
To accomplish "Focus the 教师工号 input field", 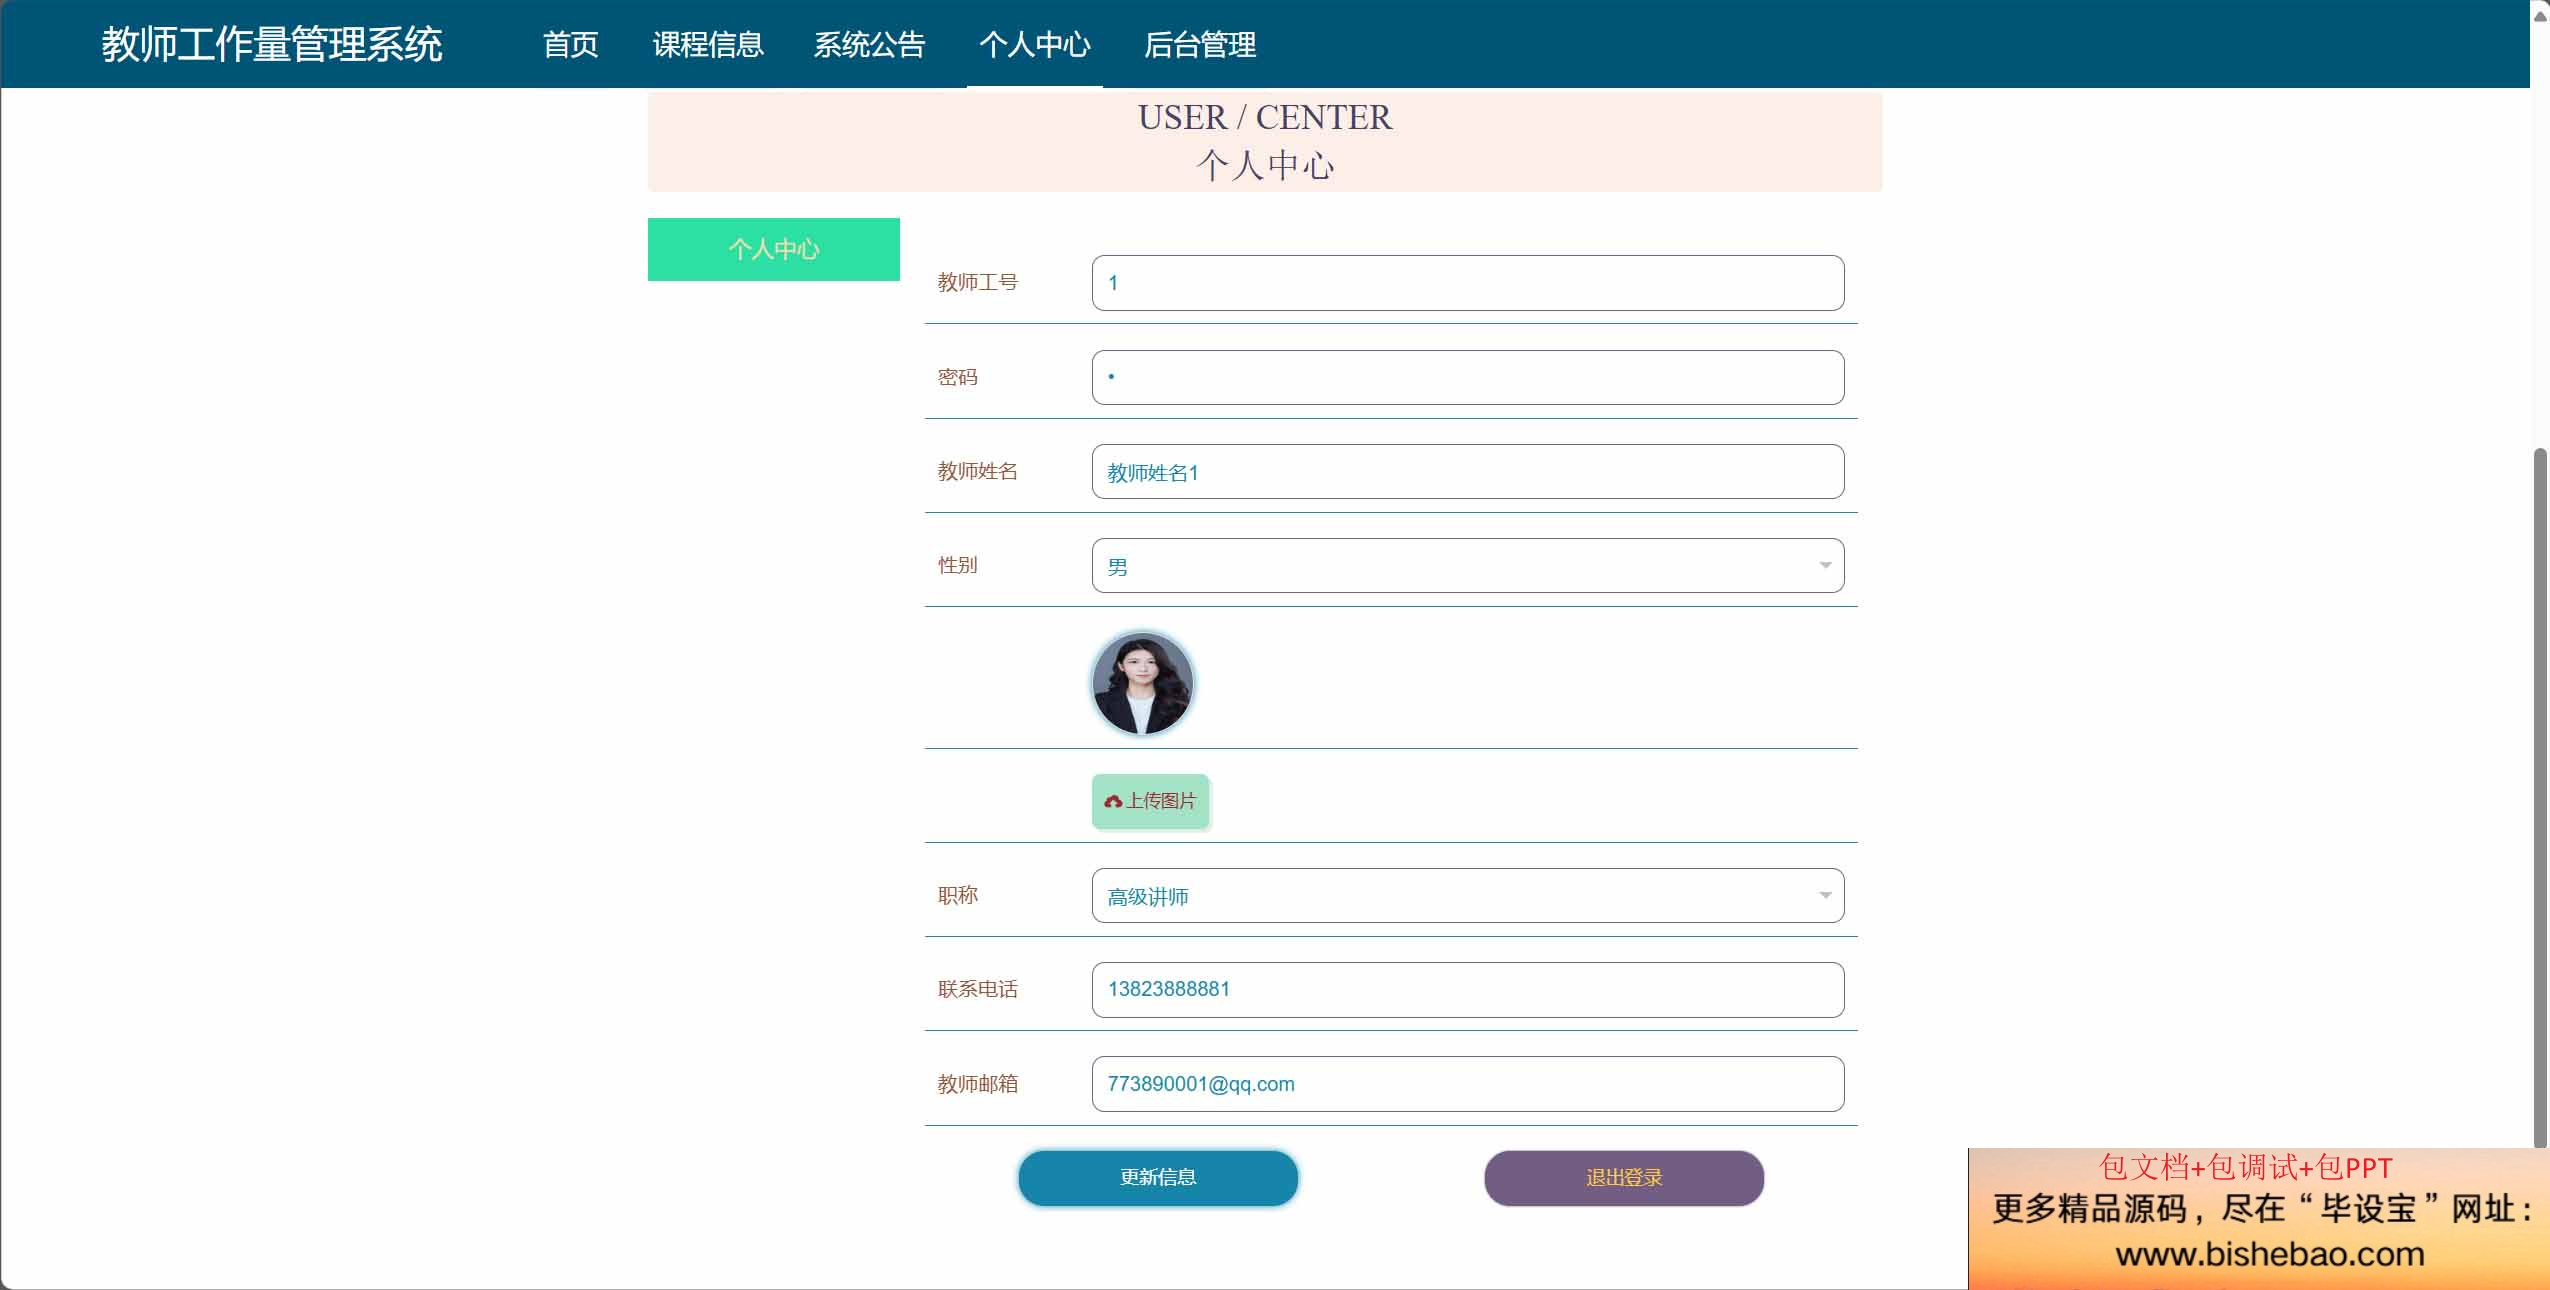I will point(1468,283).
